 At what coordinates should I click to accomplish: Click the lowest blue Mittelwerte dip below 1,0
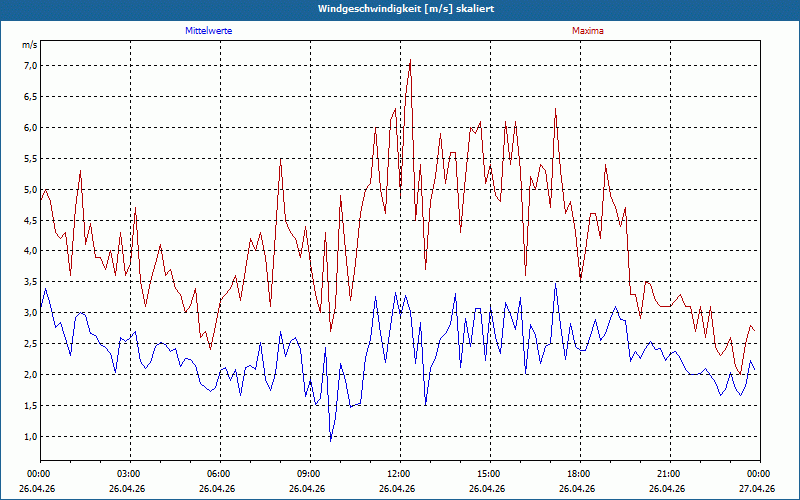point(331,440)
